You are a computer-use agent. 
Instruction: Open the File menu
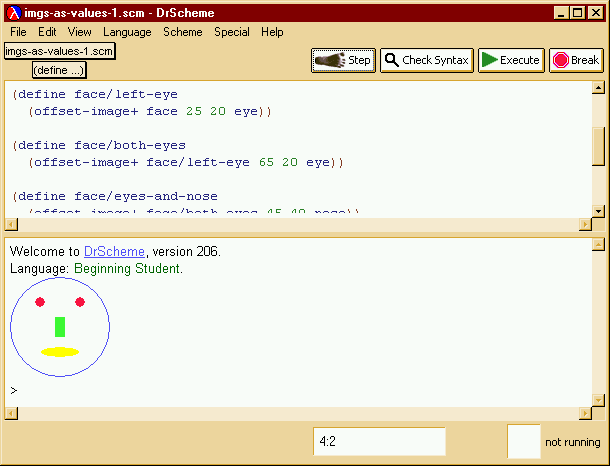(18, 32)
